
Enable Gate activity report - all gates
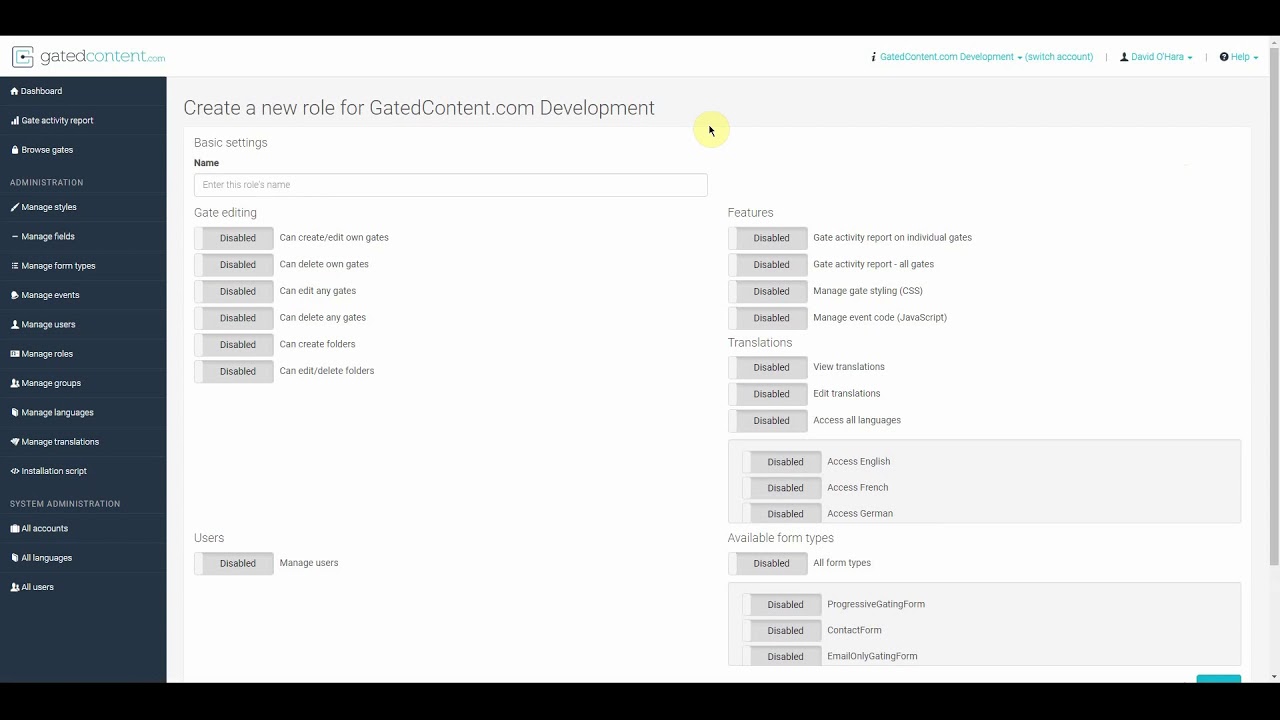click(x=768, y=264)
